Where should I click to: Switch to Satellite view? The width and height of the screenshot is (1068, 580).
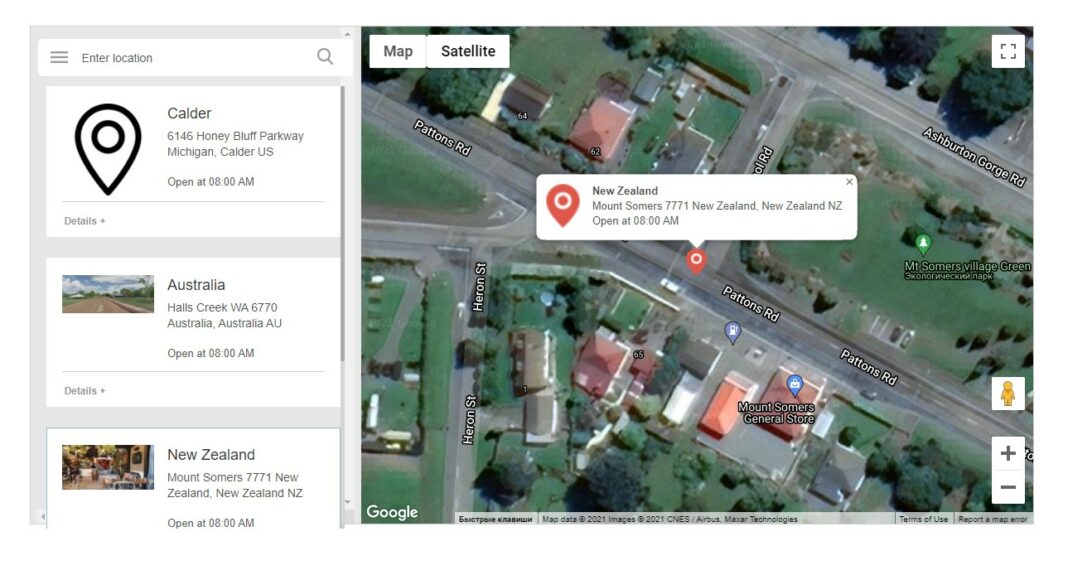468,51
